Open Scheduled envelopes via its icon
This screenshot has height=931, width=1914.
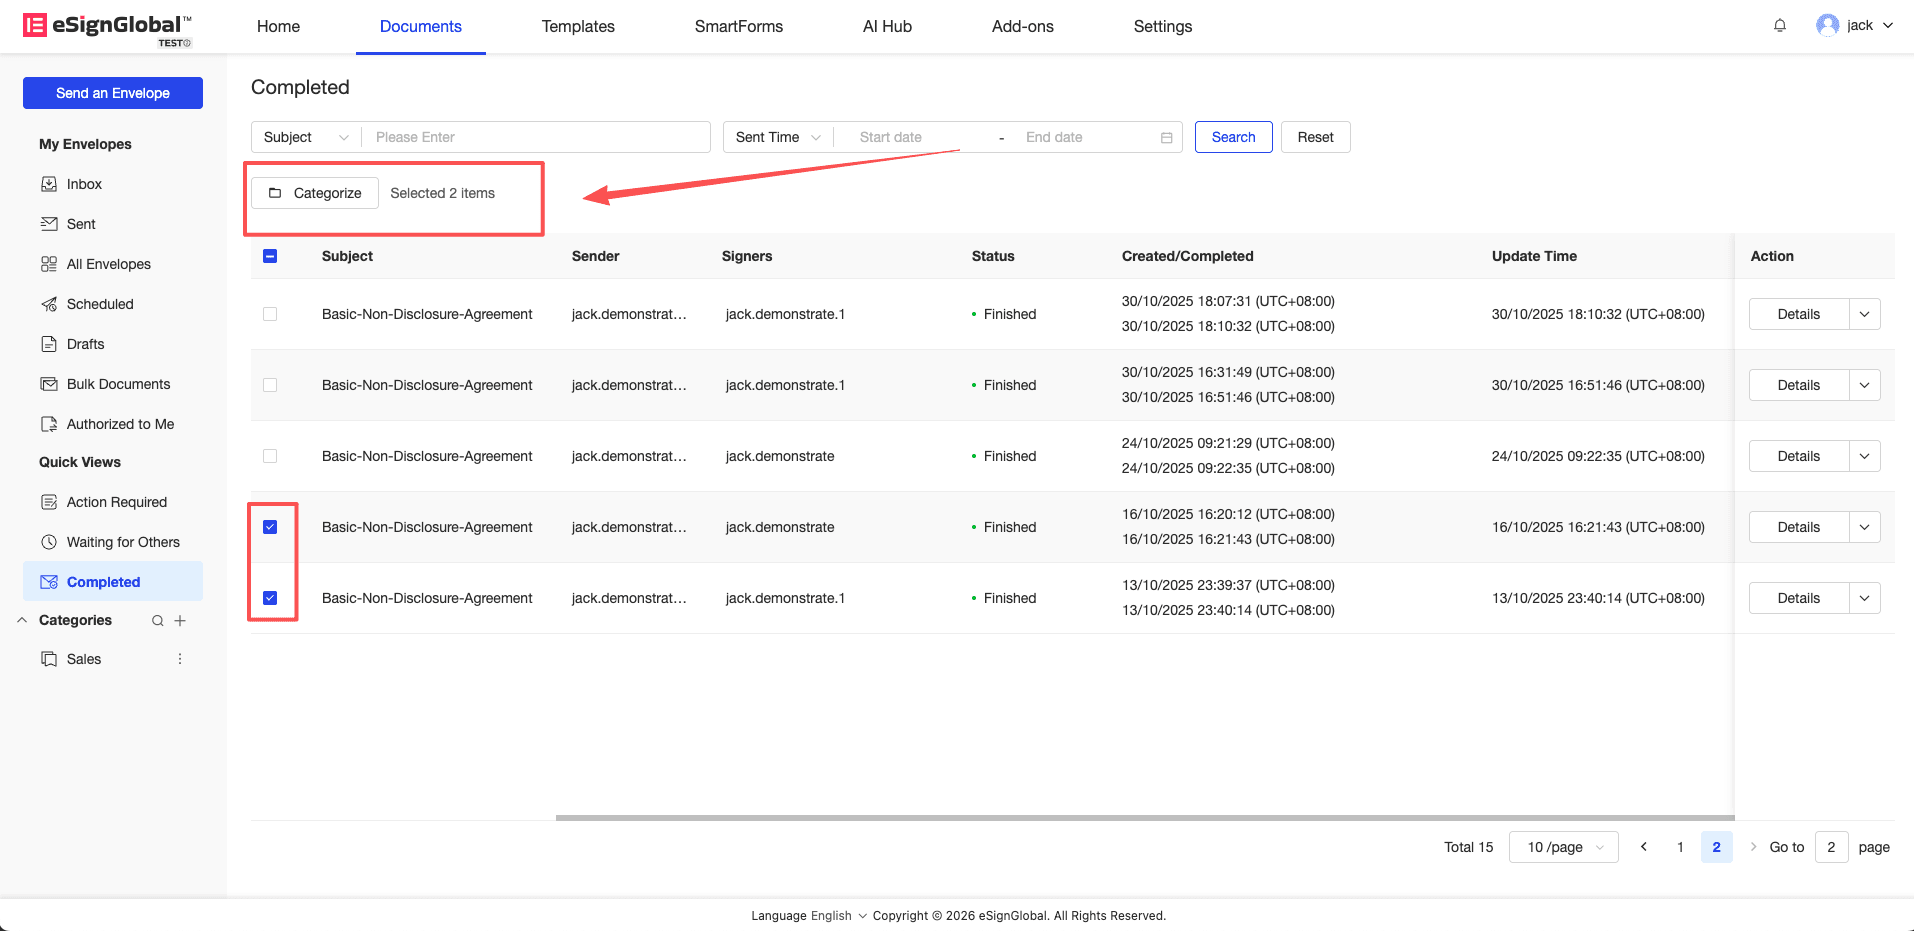tap(49, 304)
